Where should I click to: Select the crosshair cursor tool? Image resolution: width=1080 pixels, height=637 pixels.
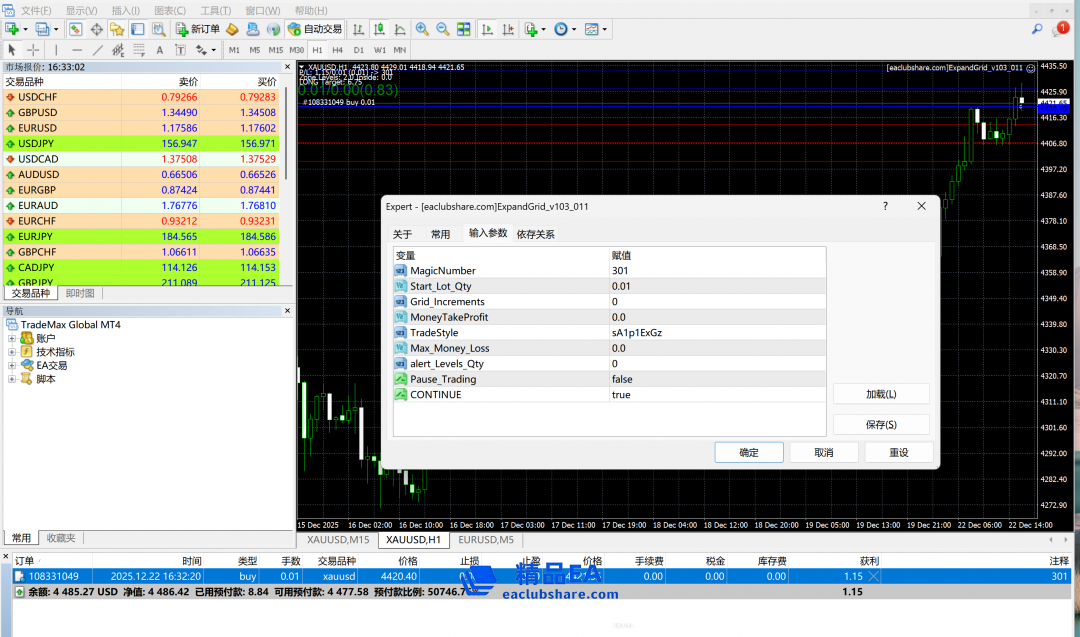[33, 50]
